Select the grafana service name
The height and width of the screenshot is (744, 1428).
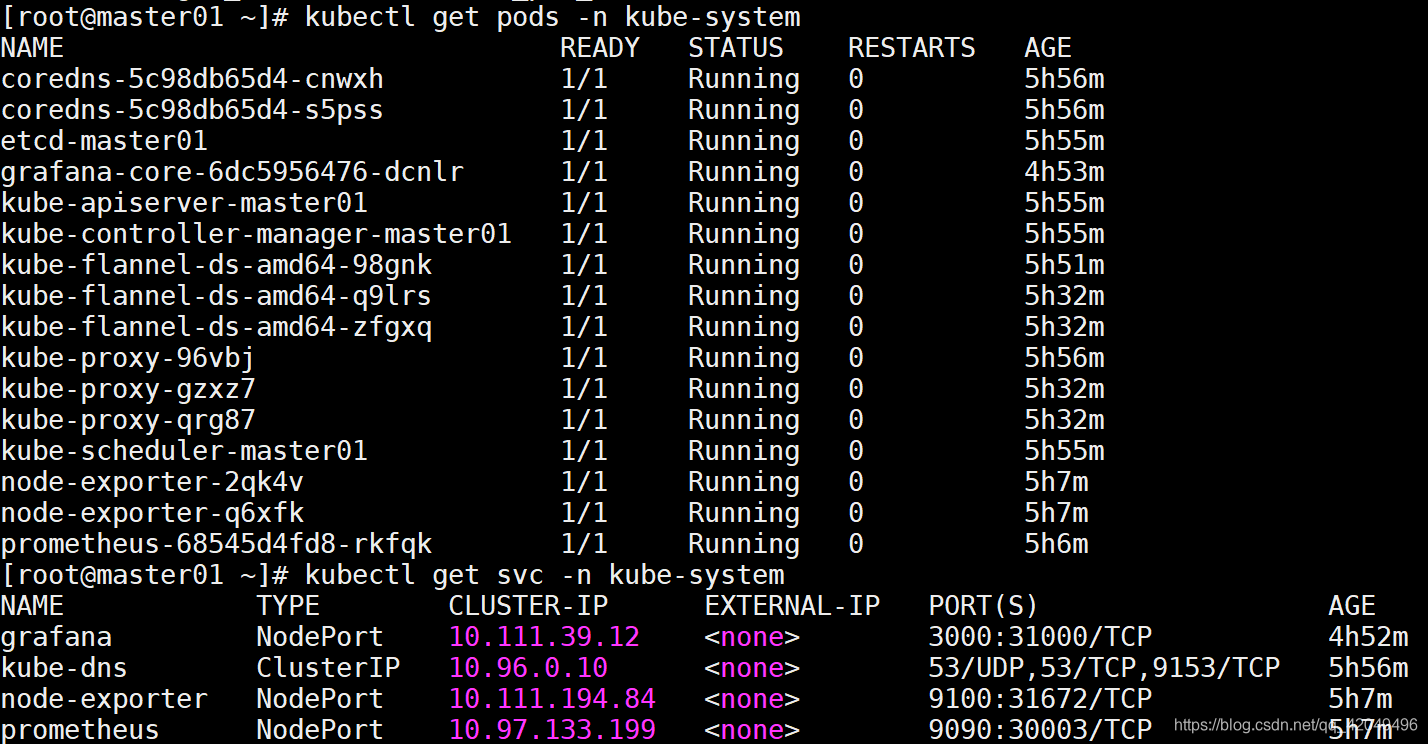(56, 637)
